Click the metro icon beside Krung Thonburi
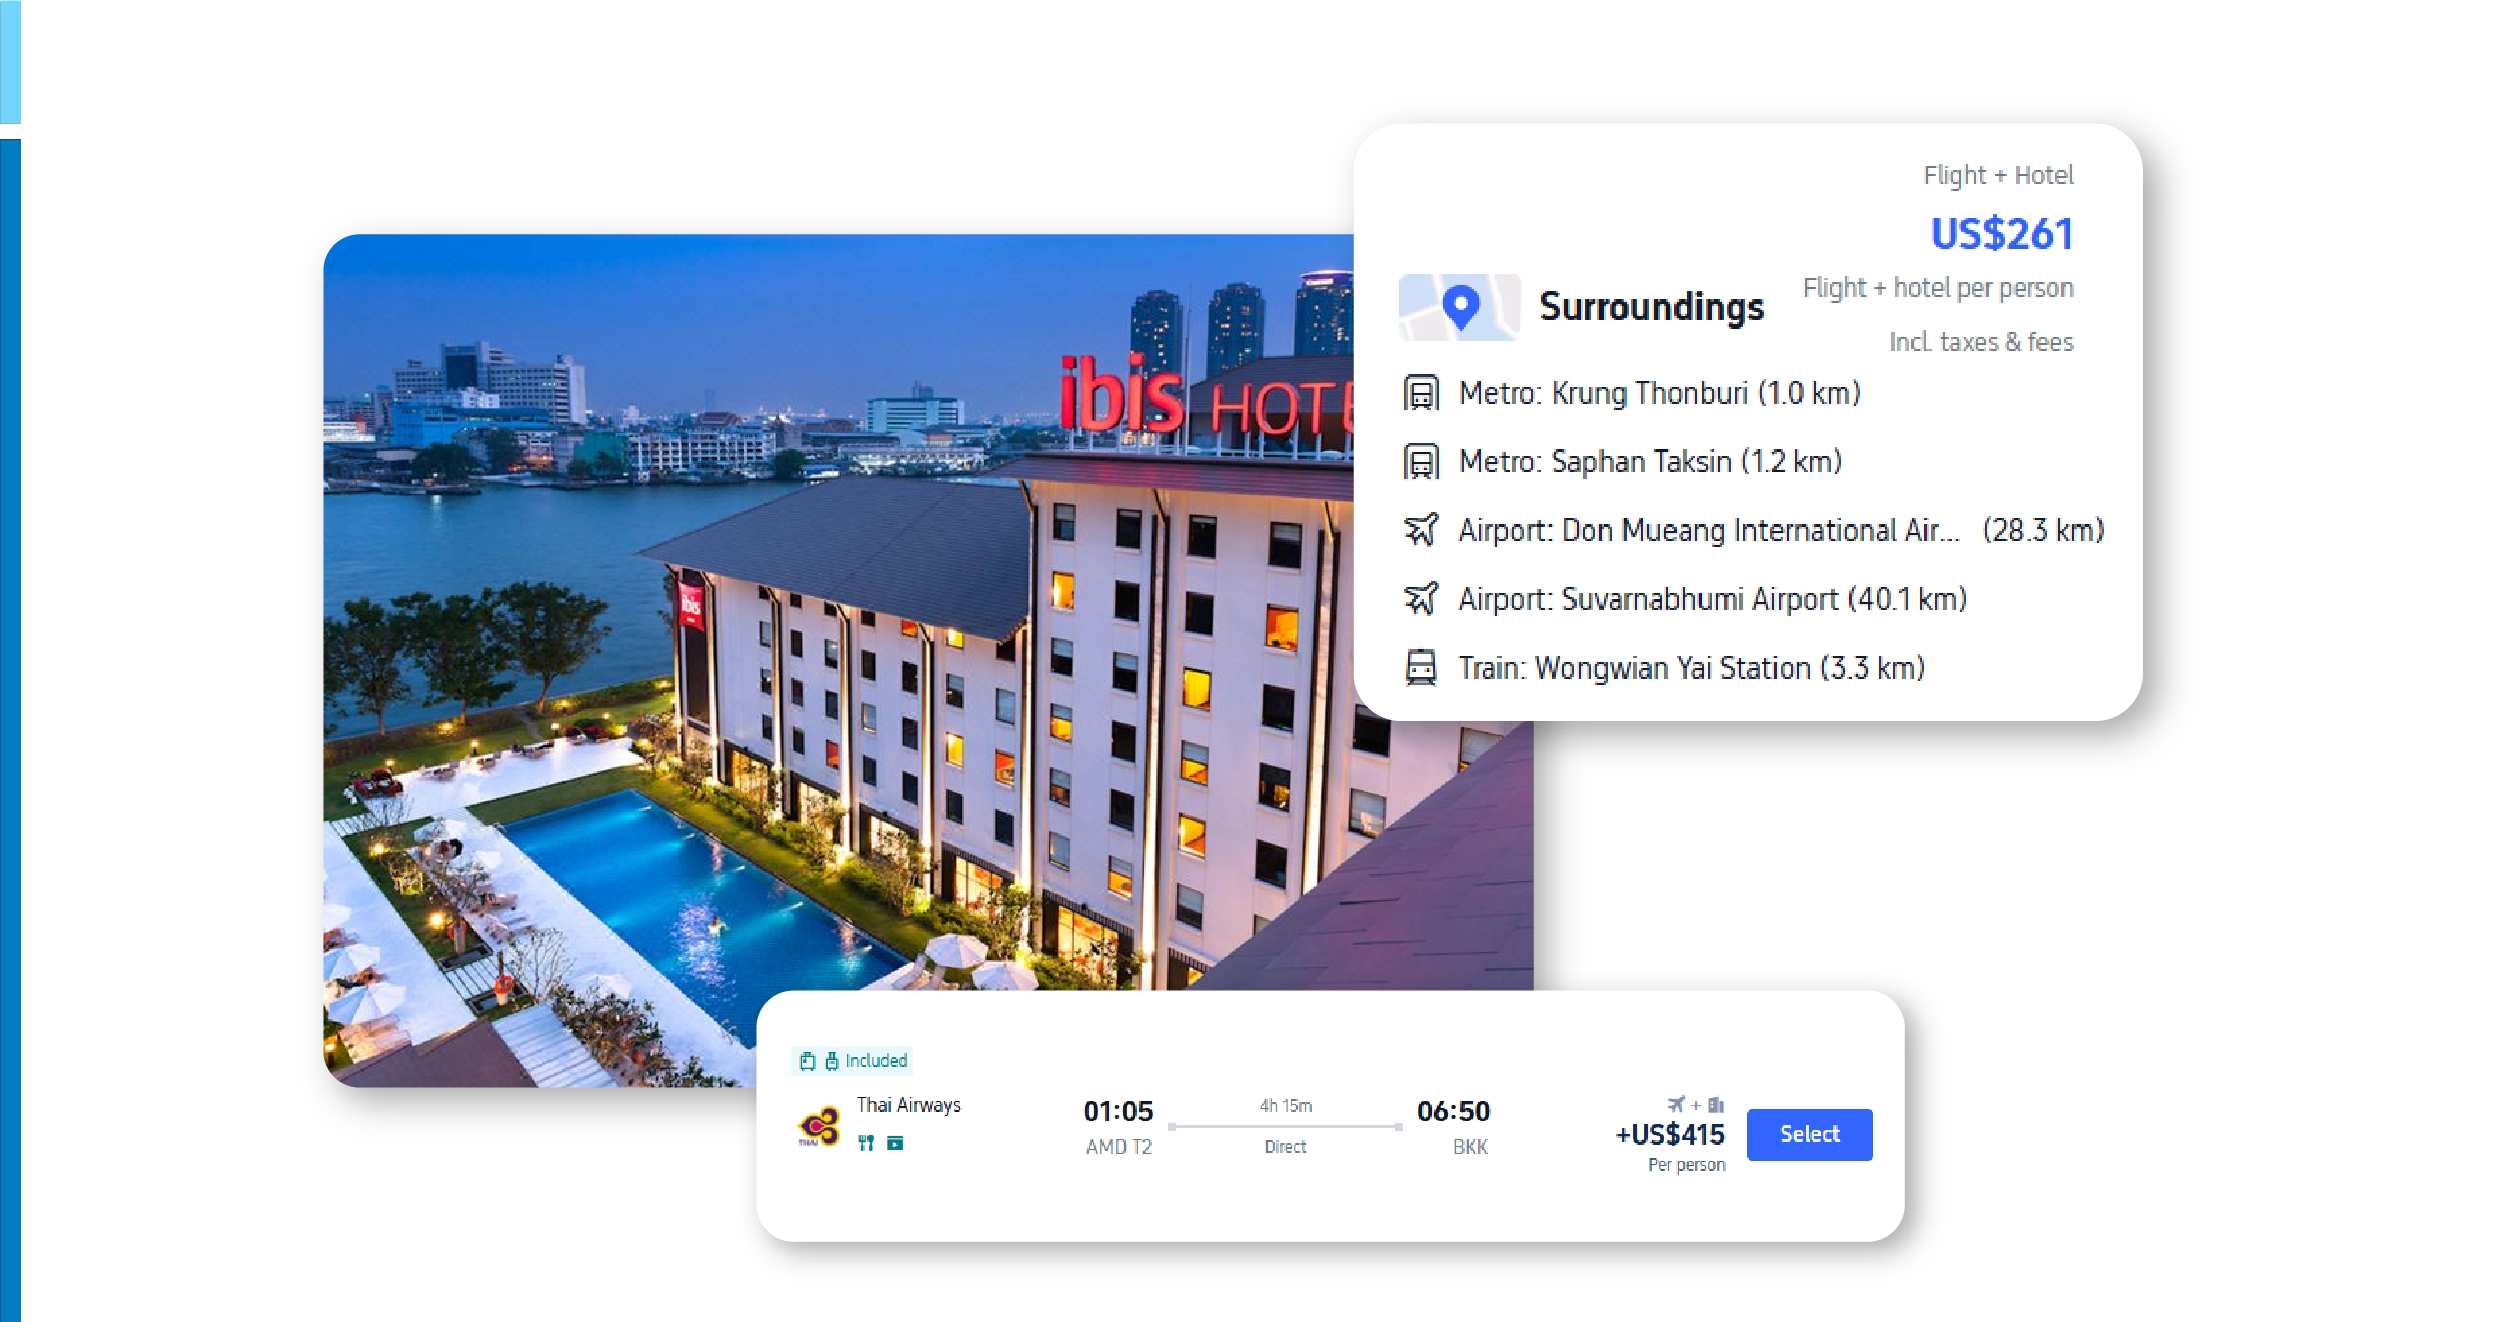 1421,393
